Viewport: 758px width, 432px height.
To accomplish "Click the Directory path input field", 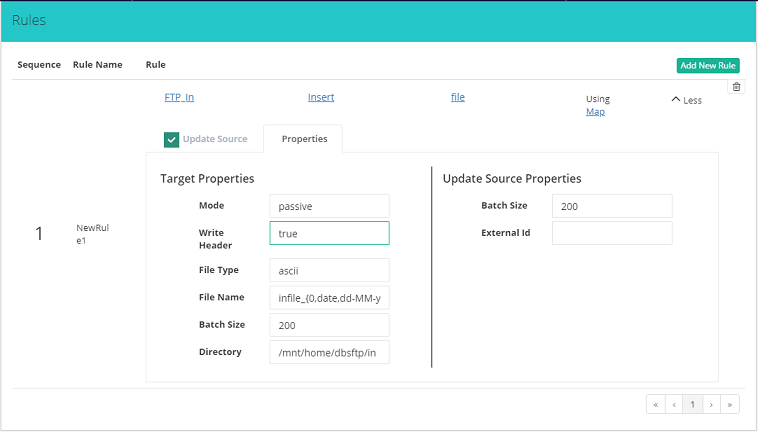I will tap(329, 352).
